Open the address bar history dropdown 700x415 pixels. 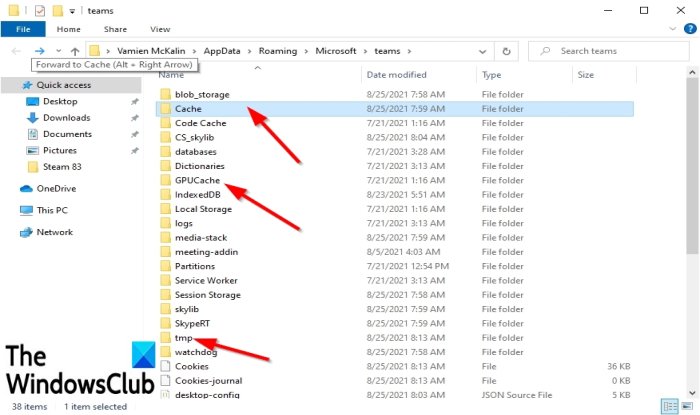coord(482,51)
